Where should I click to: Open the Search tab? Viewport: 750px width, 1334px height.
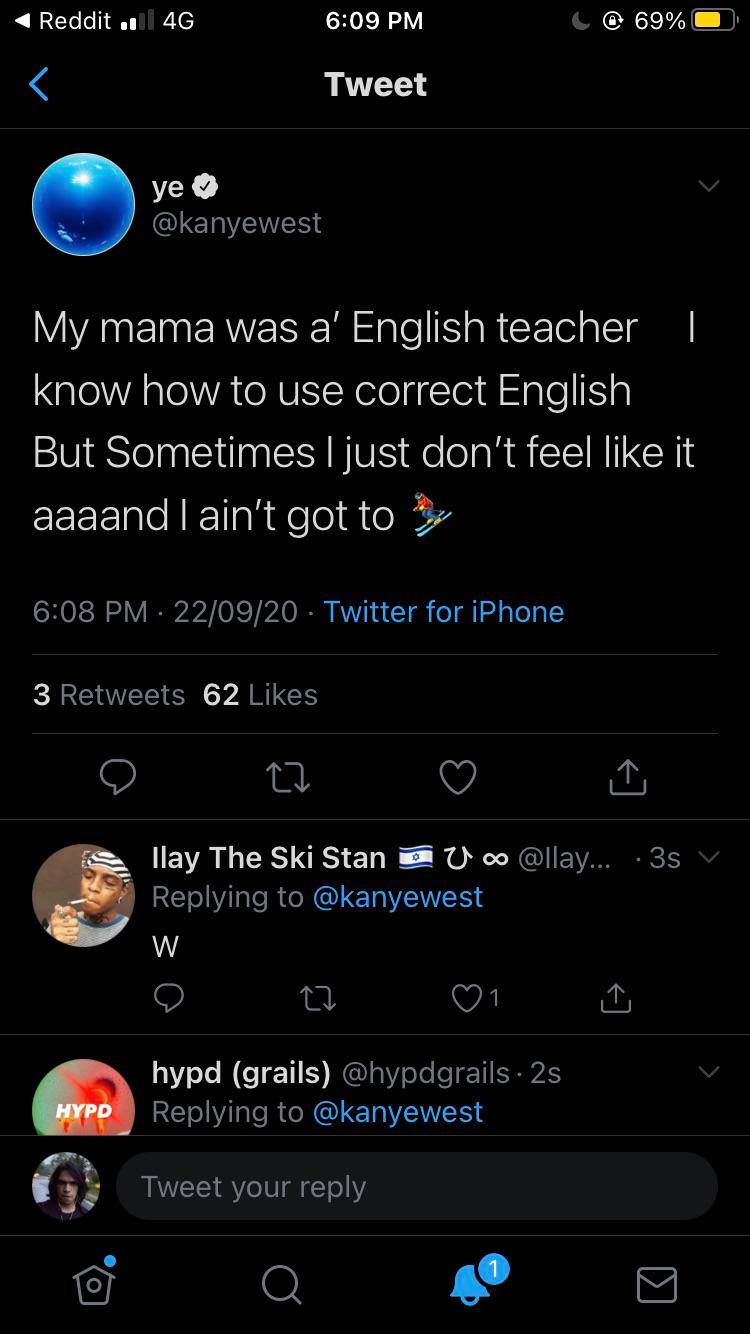281,1285
